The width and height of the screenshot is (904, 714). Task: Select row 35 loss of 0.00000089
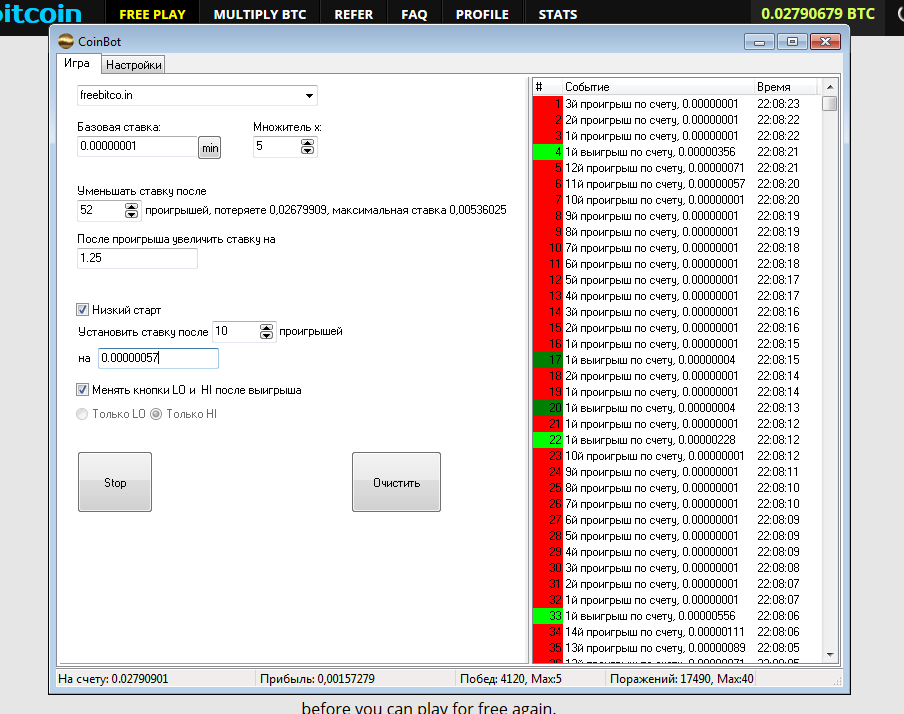(x=676, y=648)
